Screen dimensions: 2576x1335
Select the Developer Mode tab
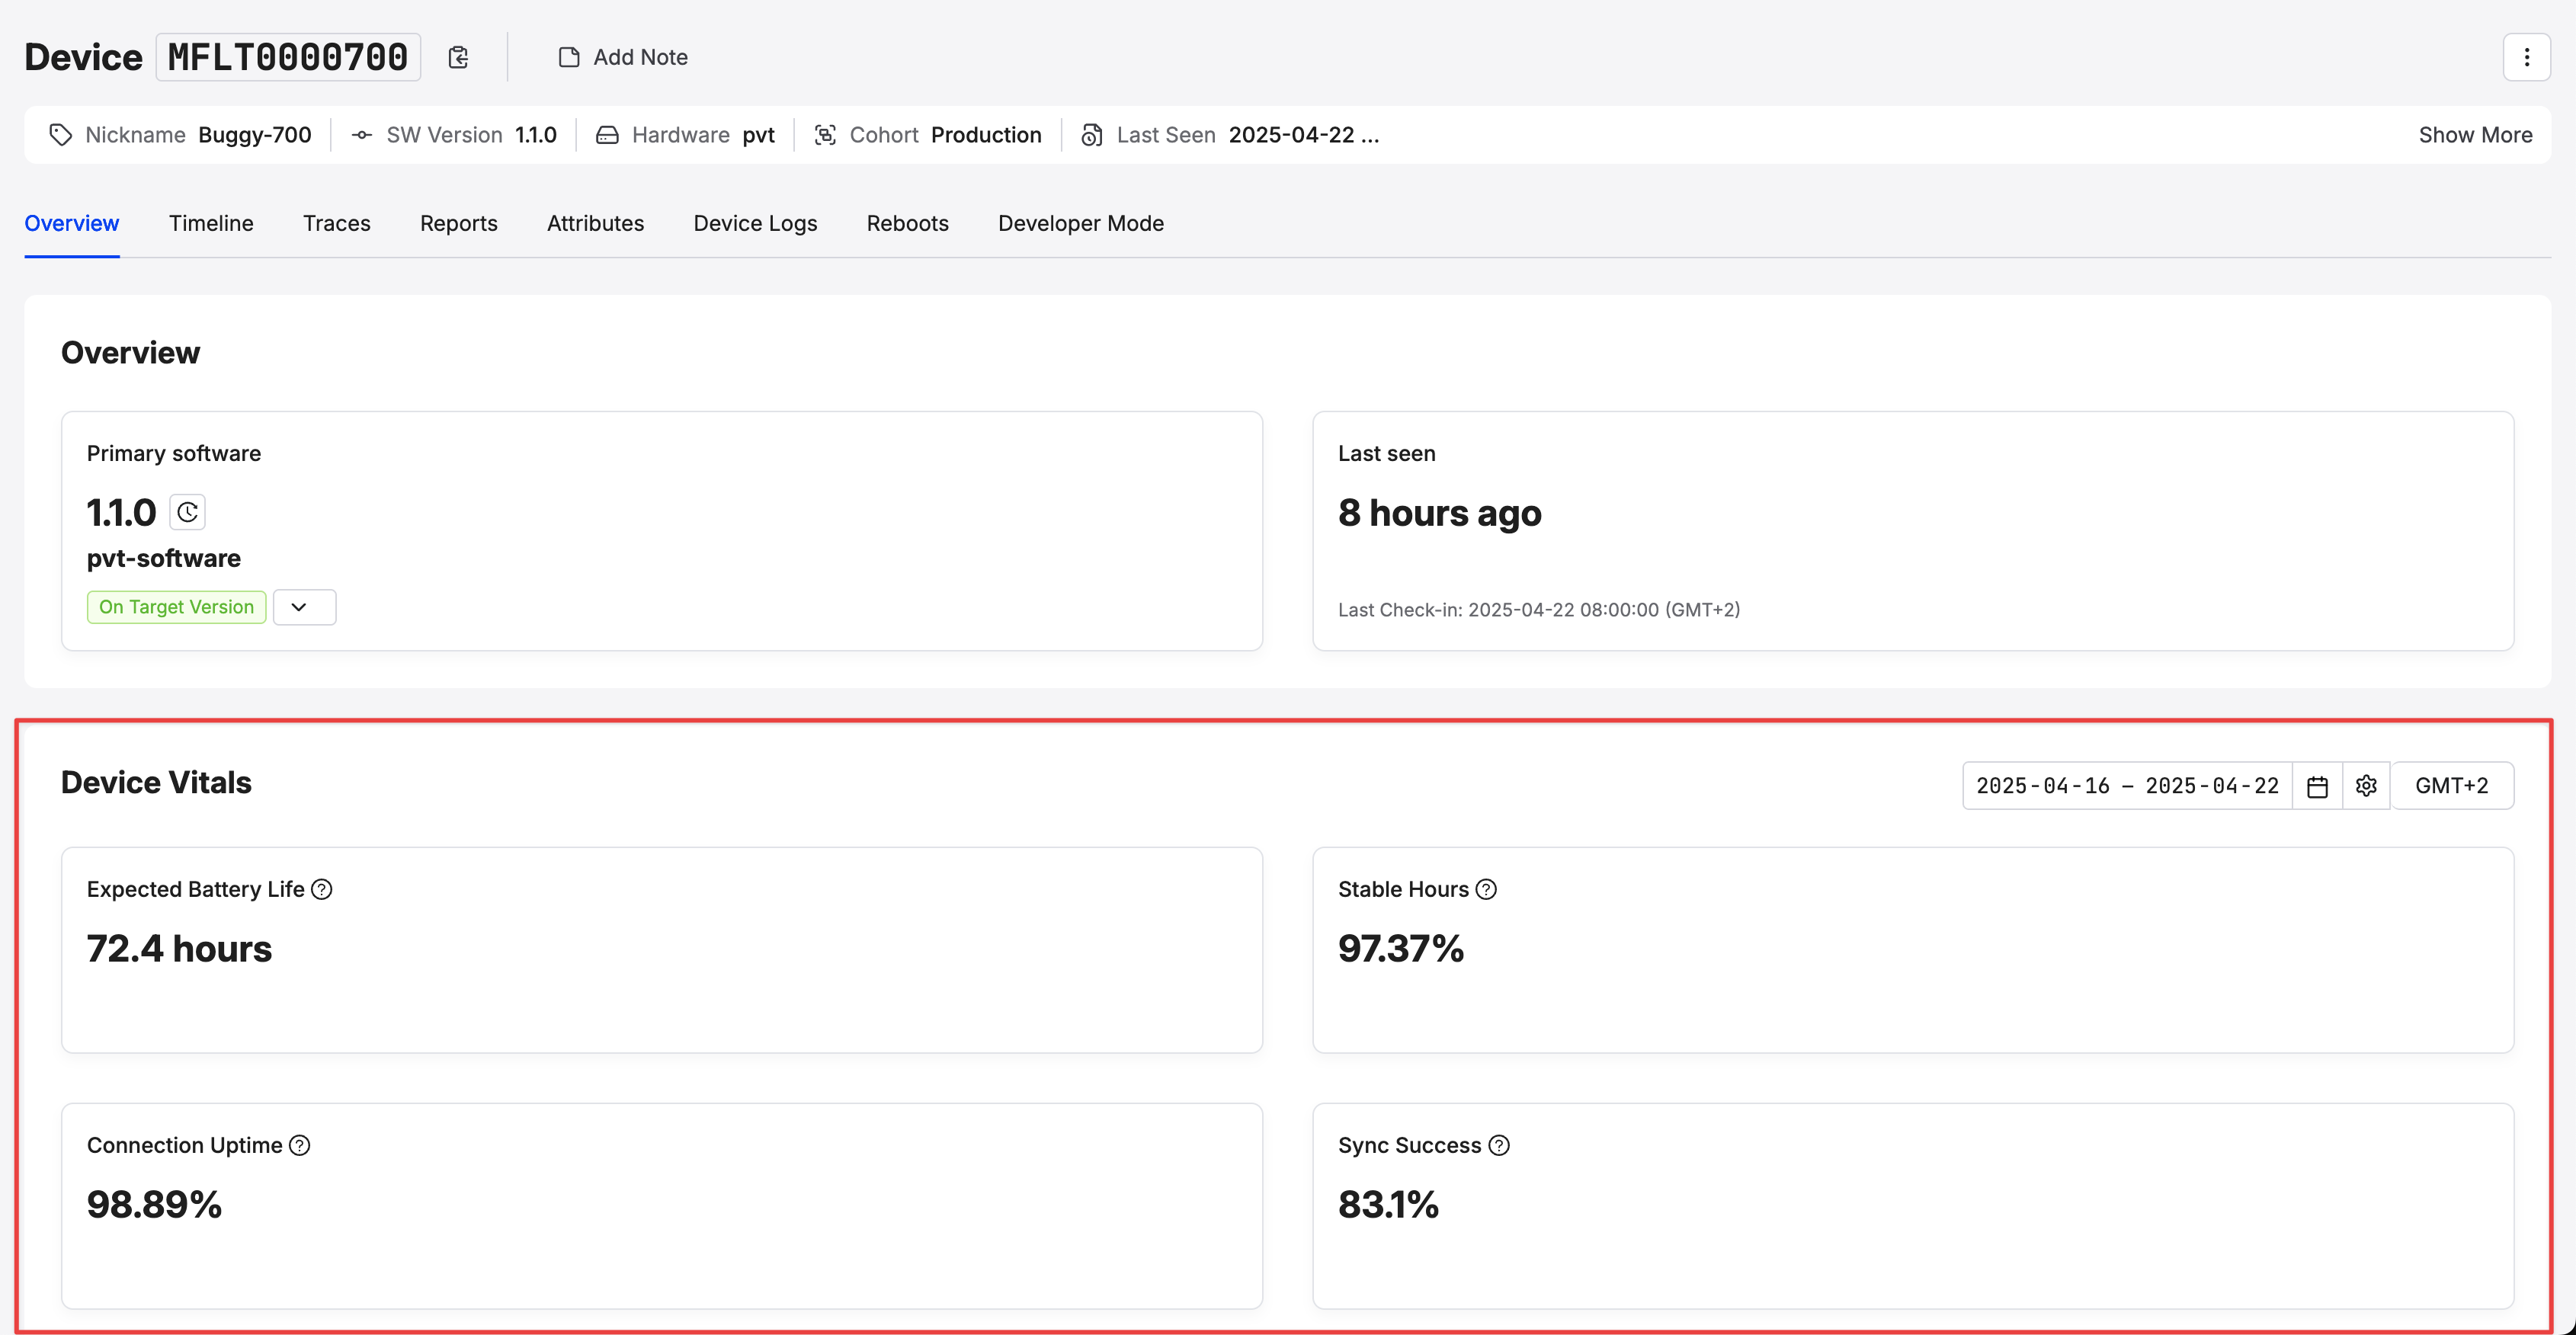[1080, 223]
